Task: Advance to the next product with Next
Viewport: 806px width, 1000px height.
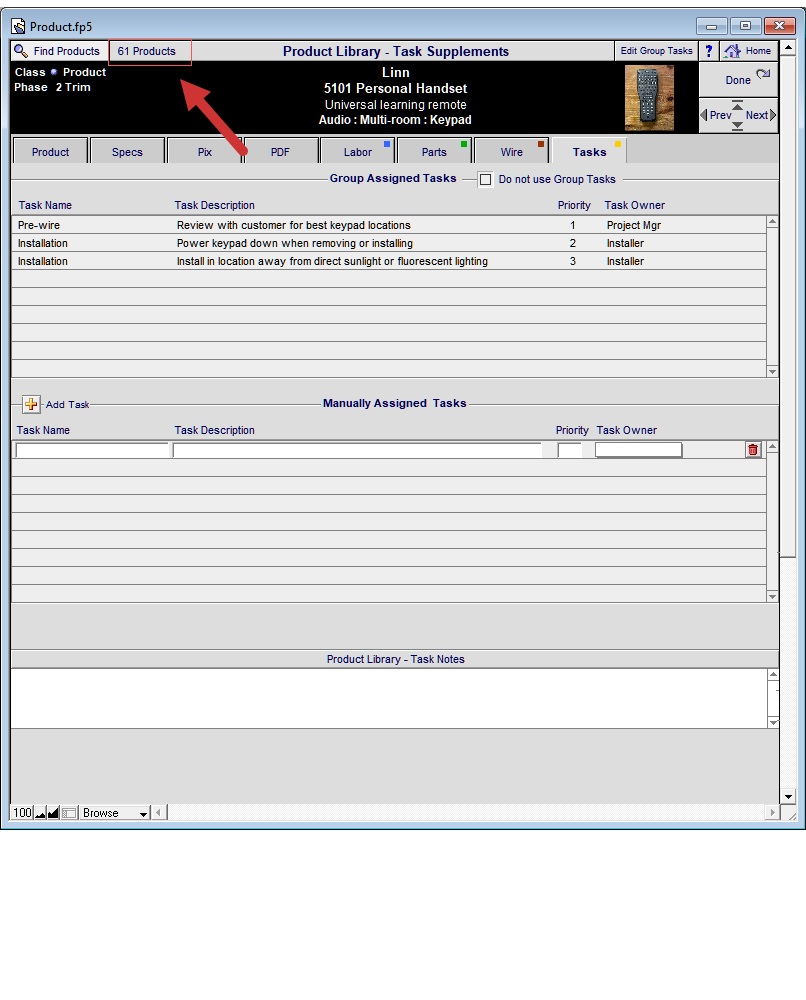Action: point(761,115)
